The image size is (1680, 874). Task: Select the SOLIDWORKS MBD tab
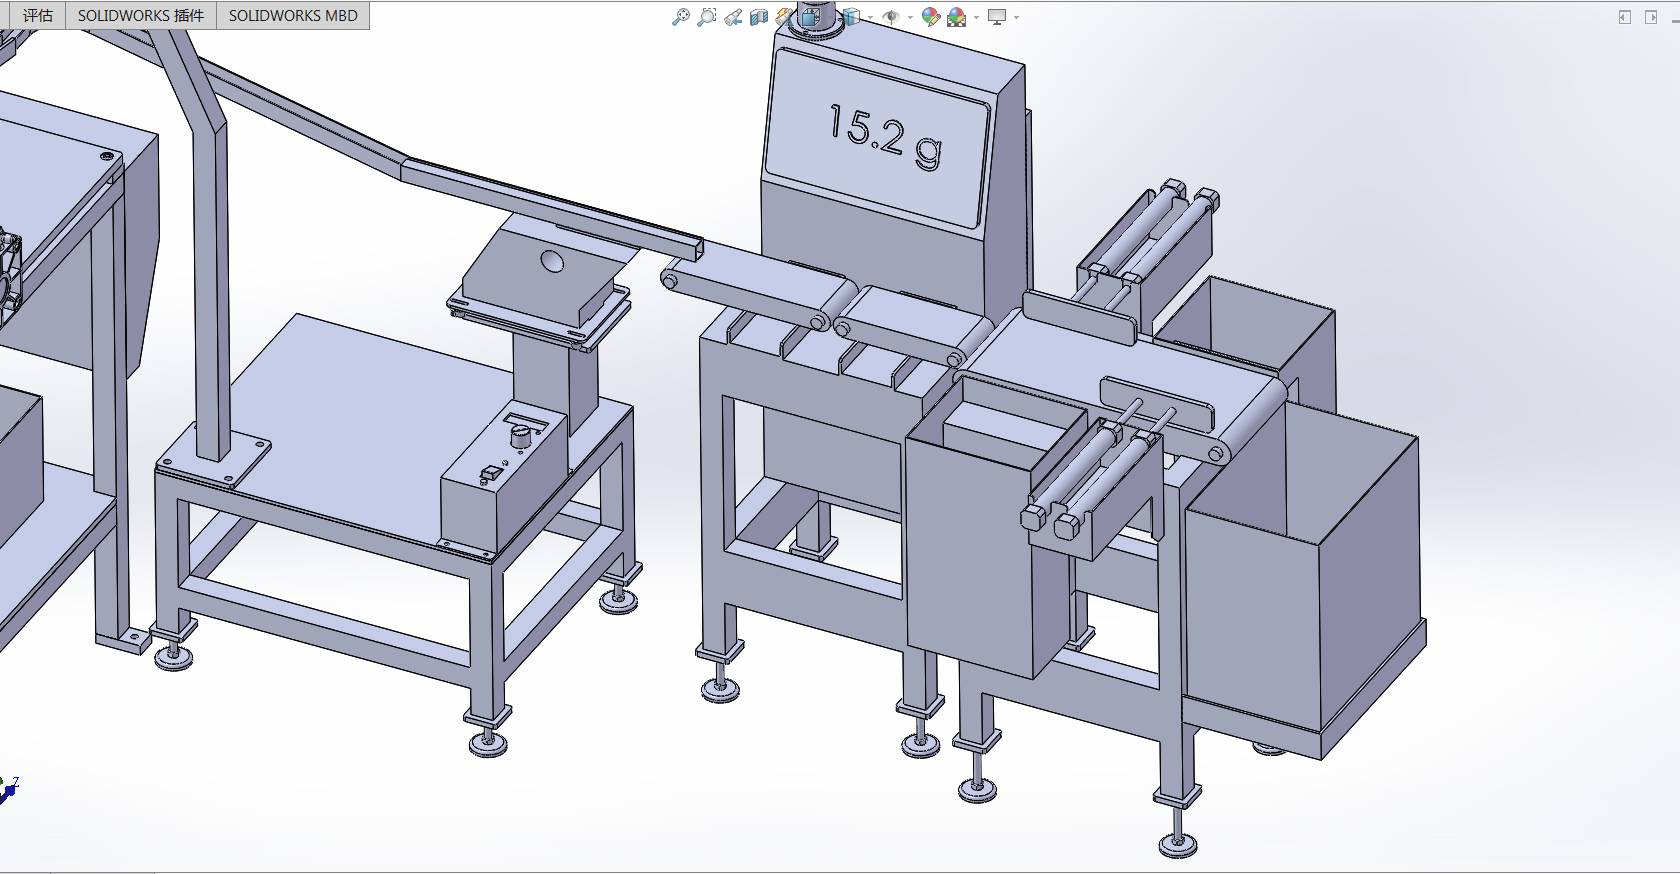[293, 16]
